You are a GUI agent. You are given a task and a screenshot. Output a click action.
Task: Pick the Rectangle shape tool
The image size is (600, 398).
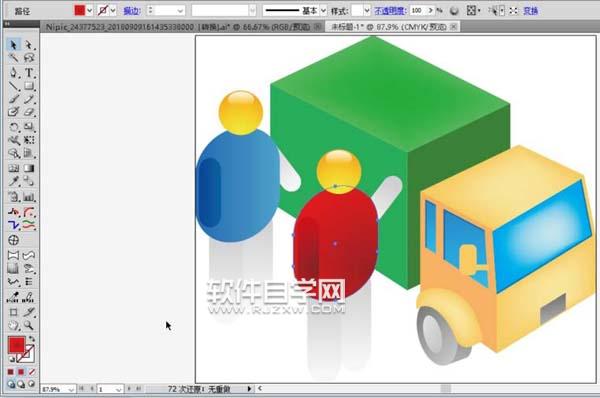tap(29, 86)
